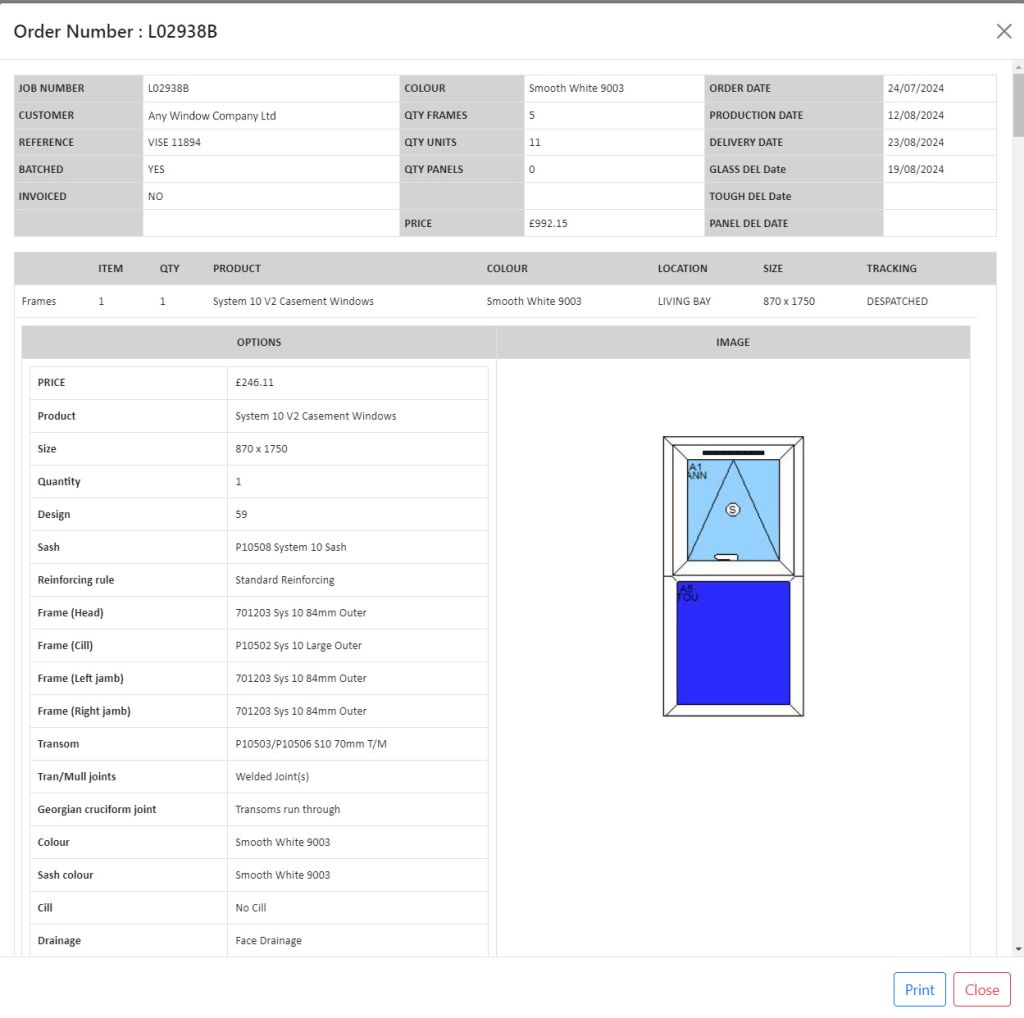Click the vertical scrollbar thumb
Viewport: 1024px width, 1018px height.
(x=1018, y=105)
